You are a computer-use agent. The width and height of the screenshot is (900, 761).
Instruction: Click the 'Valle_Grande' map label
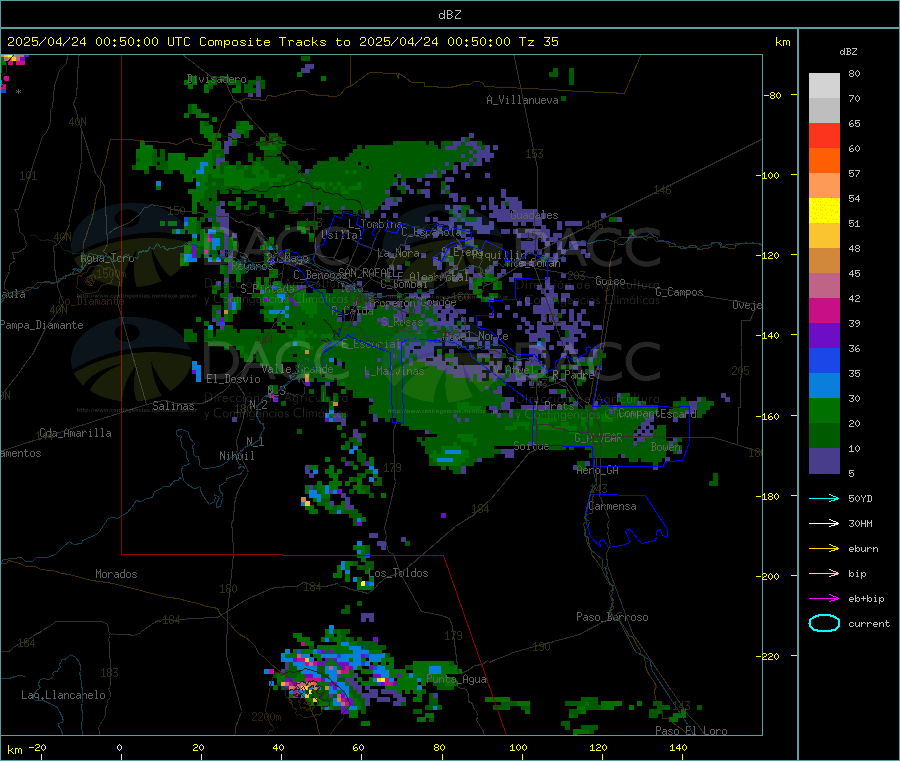297,369
